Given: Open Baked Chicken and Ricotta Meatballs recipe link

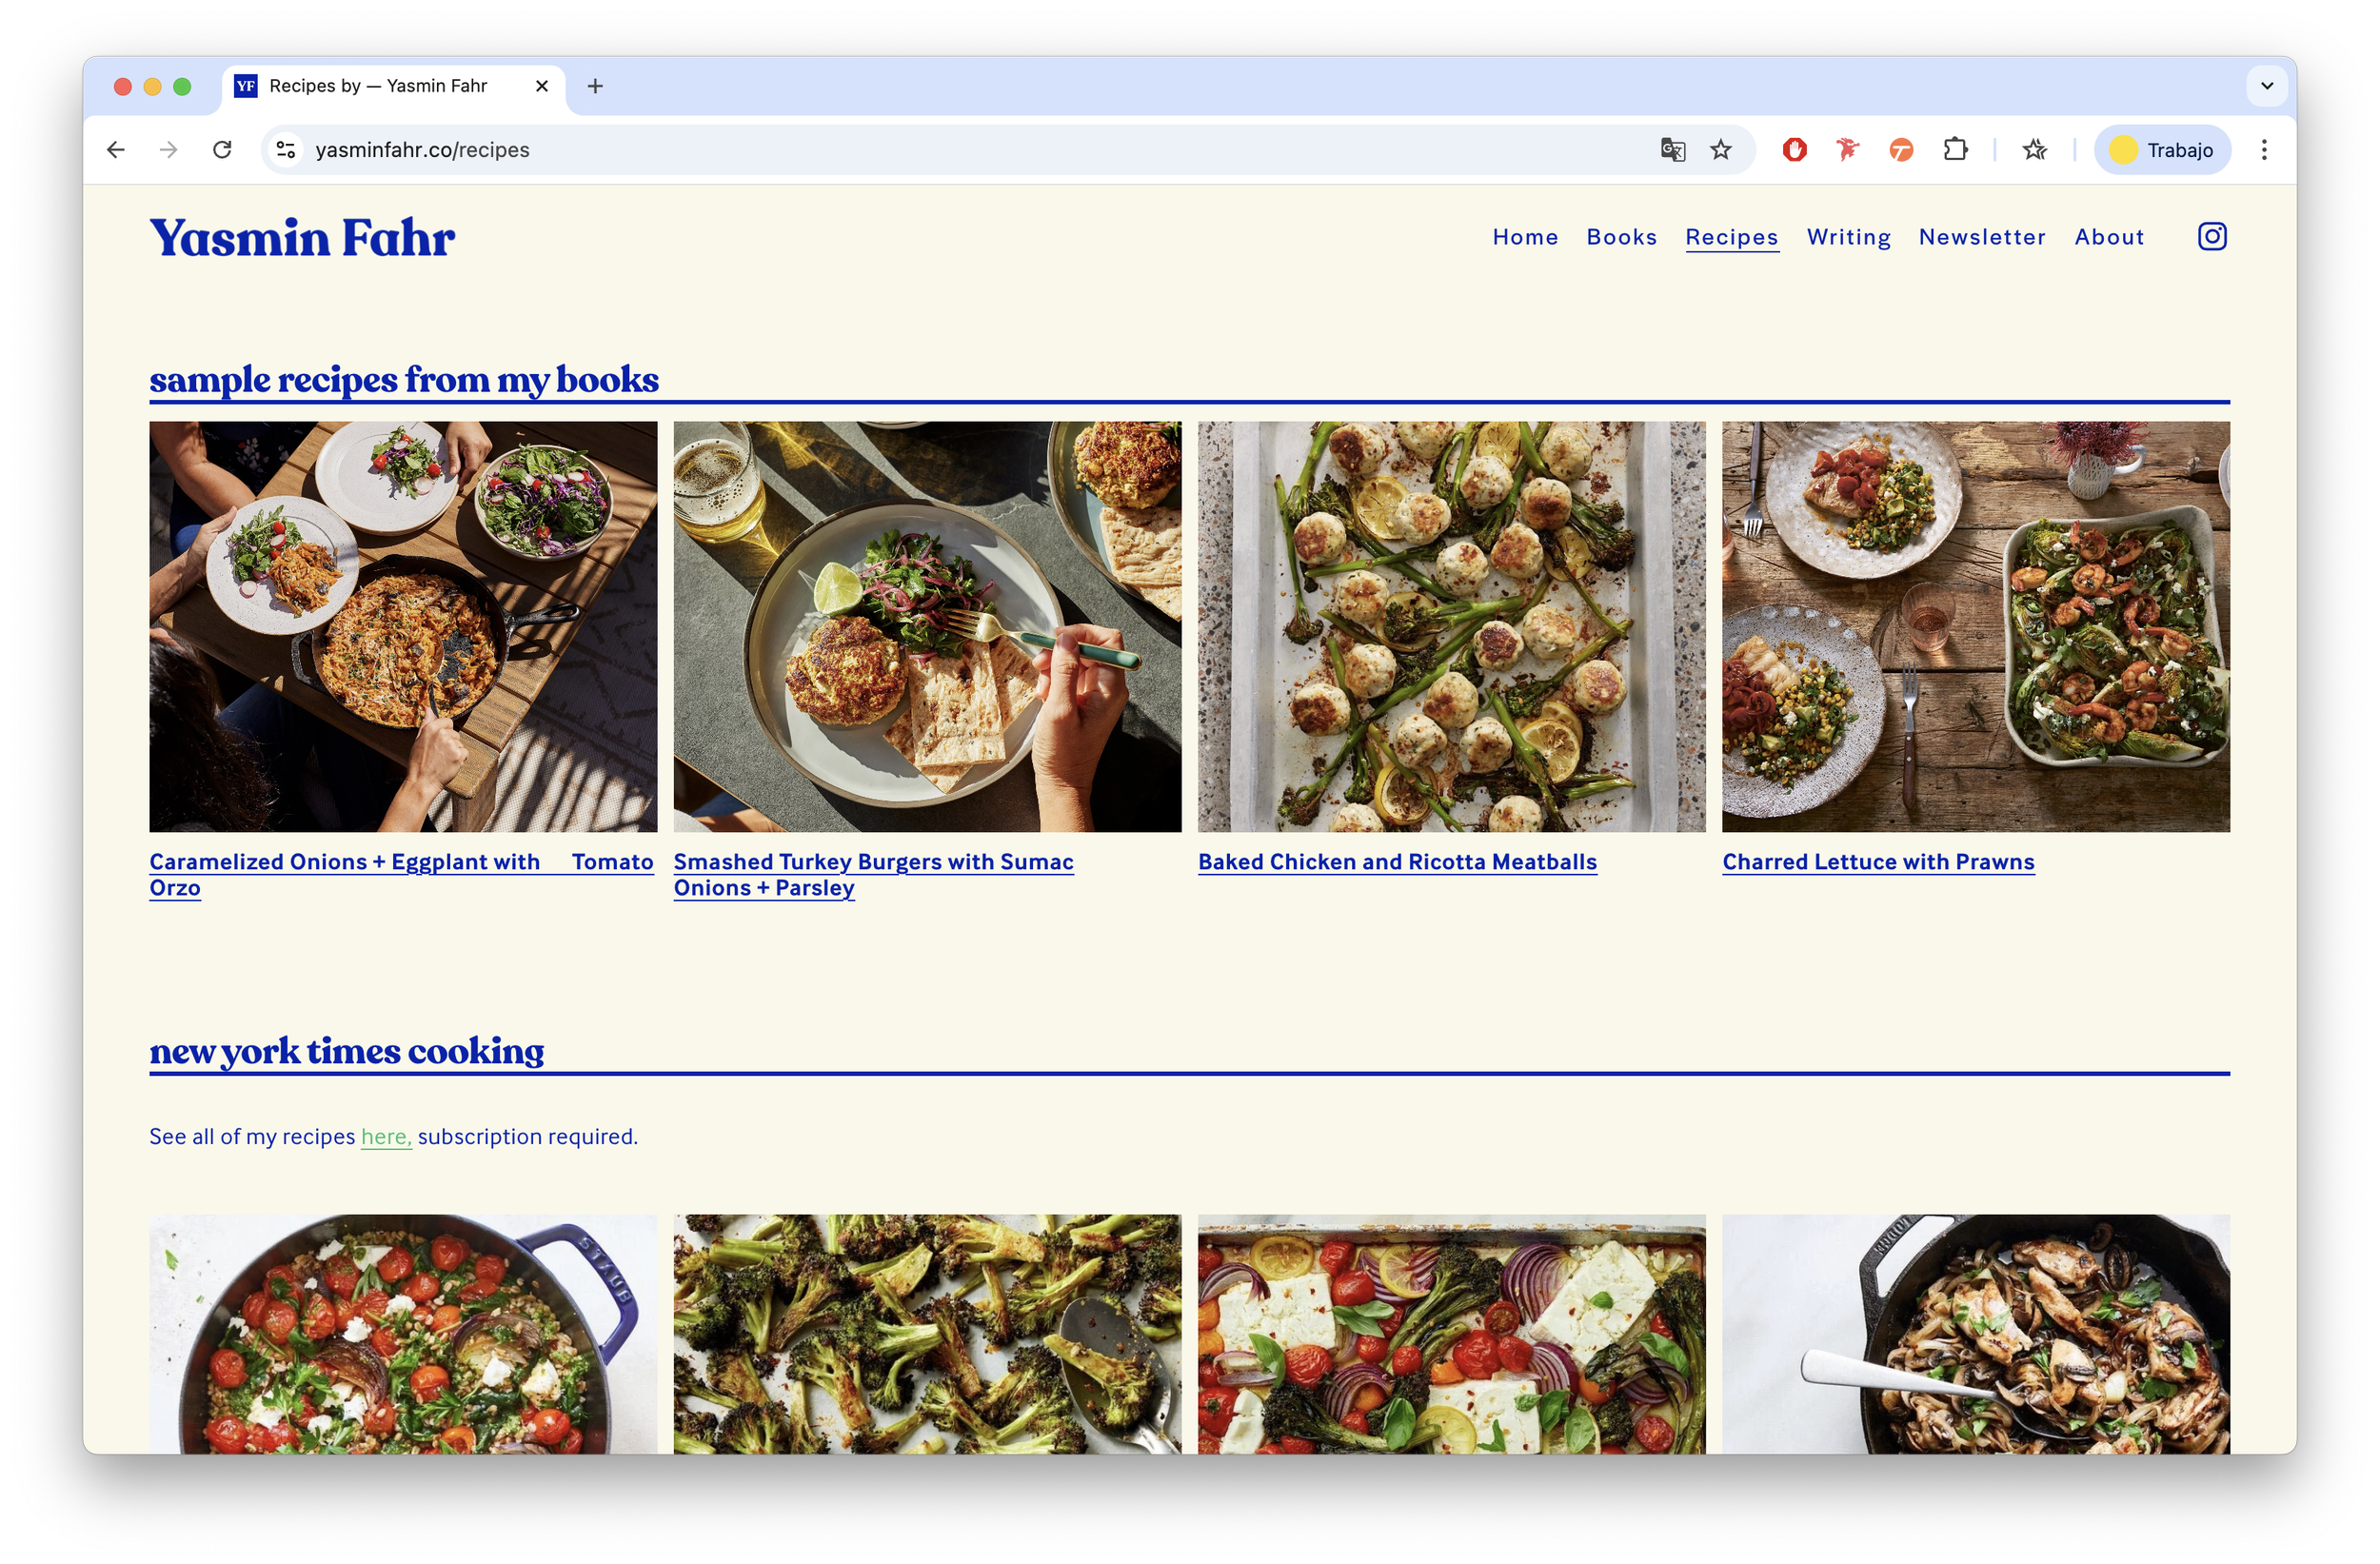Looking at the screenshot, I should point(1396,862).
